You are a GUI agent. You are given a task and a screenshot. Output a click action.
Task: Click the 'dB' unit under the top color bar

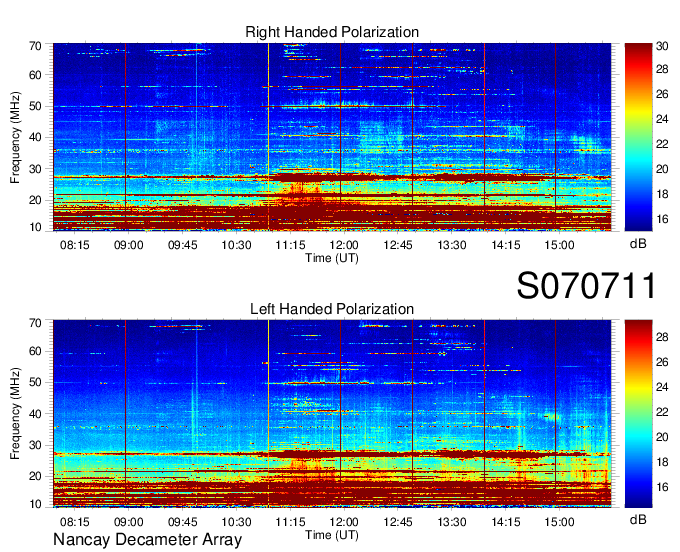(638, 244)
